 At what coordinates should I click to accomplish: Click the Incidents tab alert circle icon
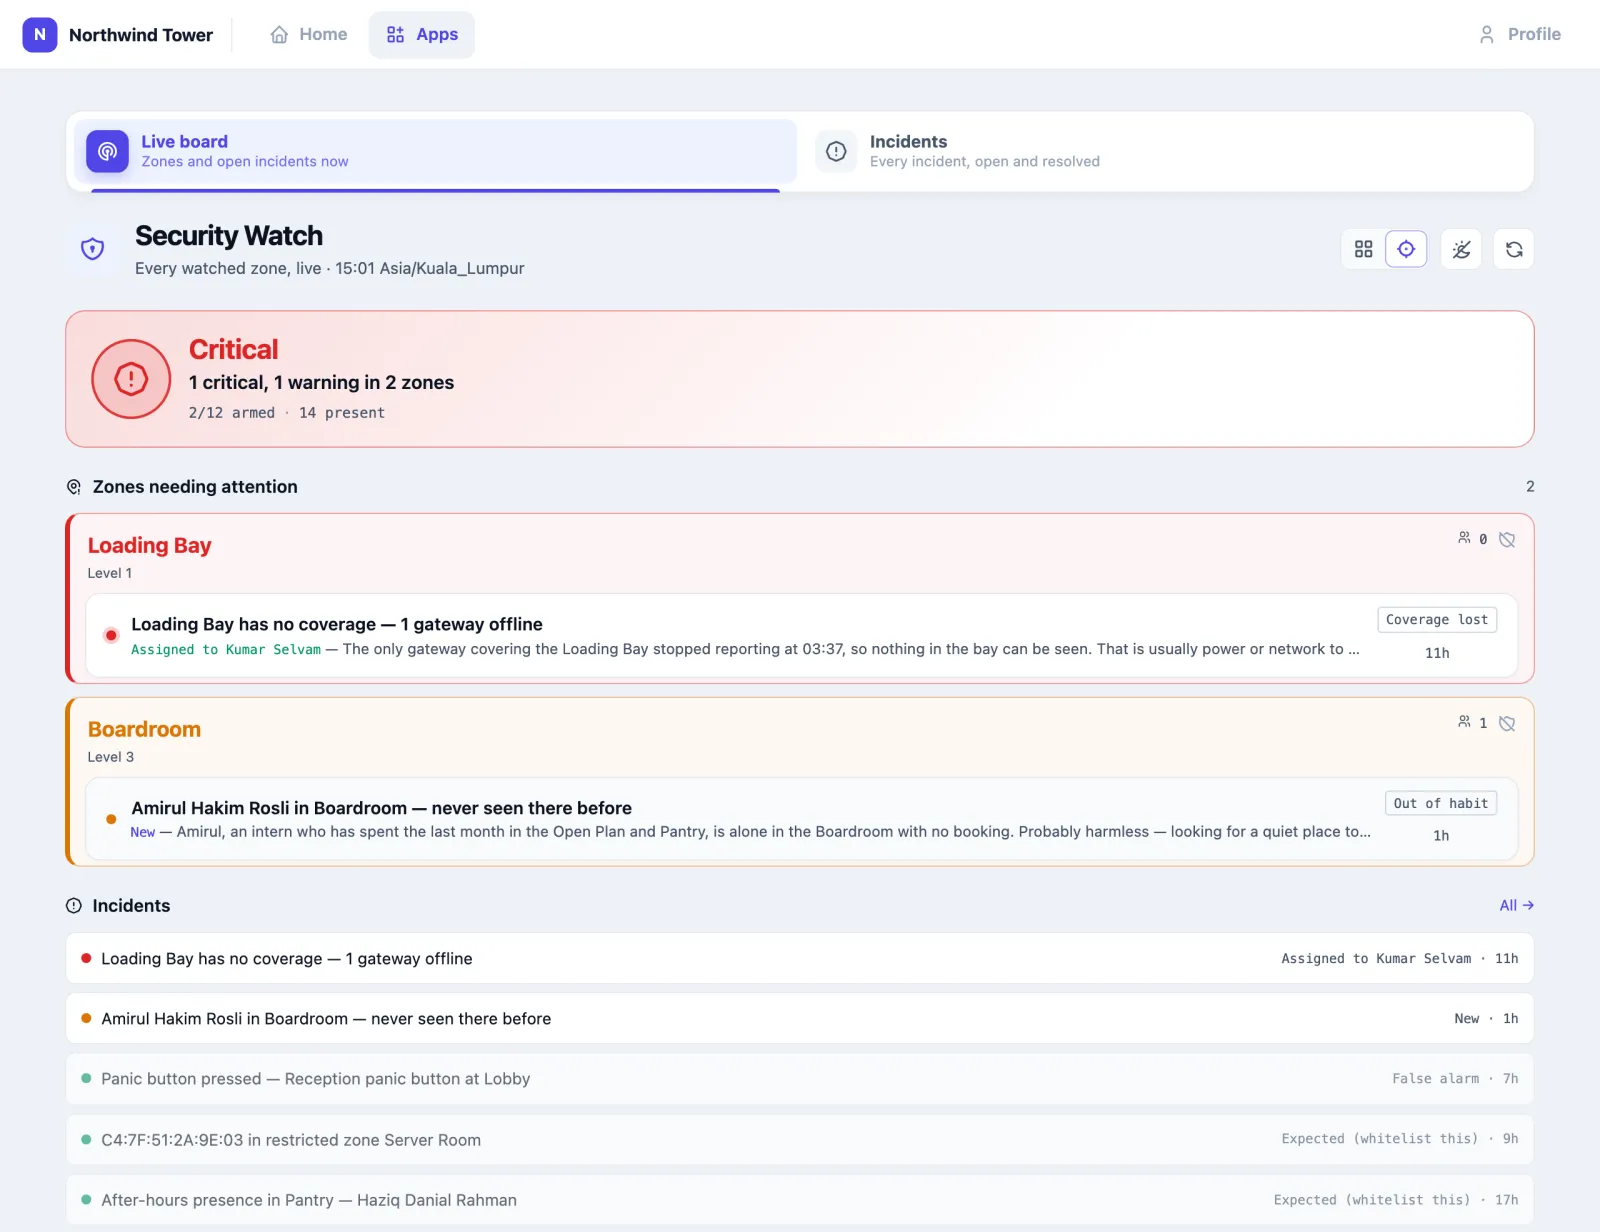(836, 151)
